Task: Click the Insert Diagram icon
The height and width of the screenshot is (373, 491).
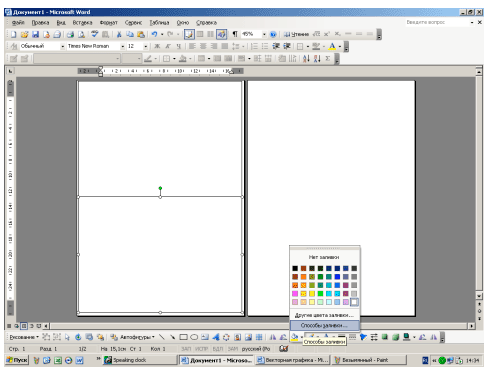Action: 227,337
